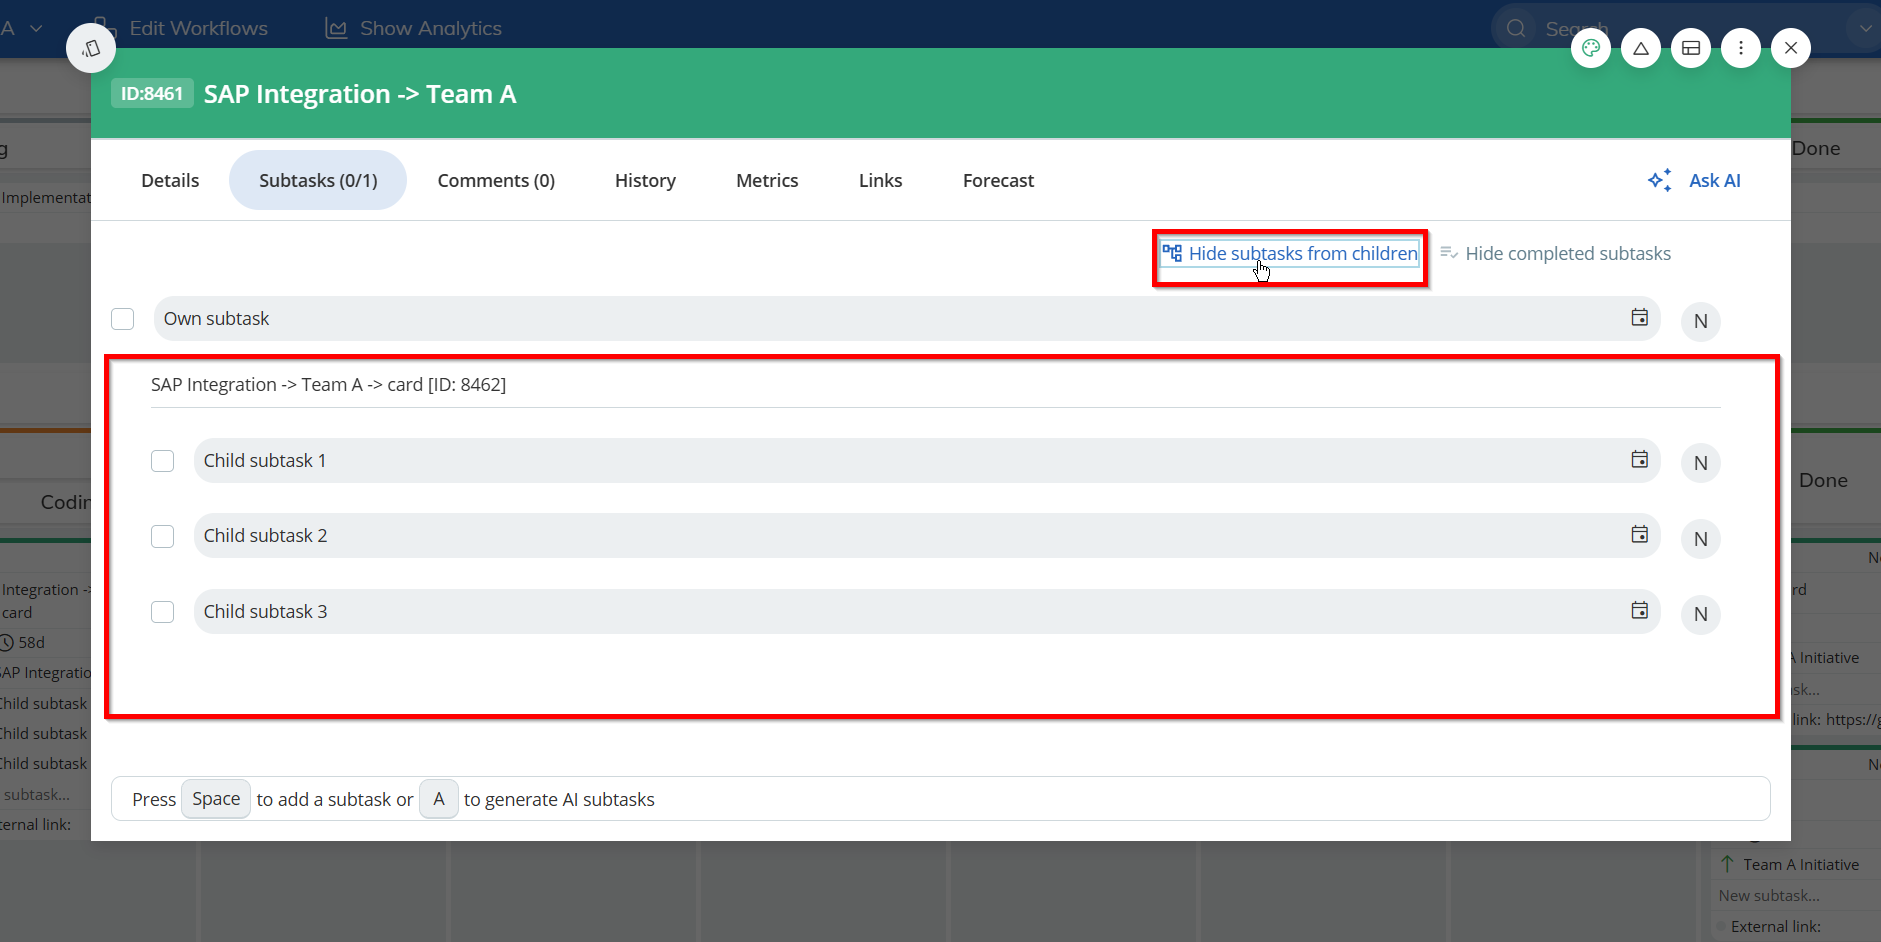Click the Ask AI button
The height and width of the screenshot is (942, 1881).
(x=1695, y=181)
